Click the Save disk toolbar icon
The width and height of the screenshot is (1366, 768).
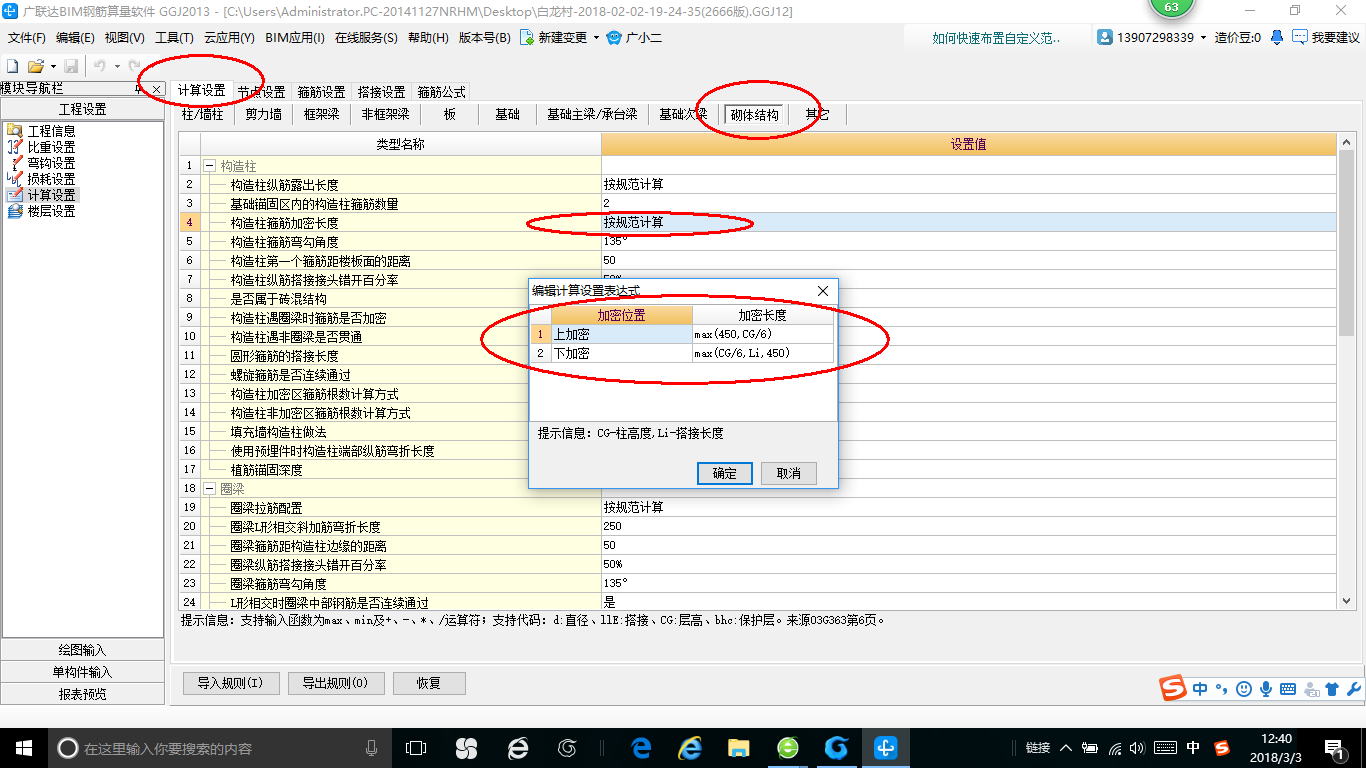point(71,65)
